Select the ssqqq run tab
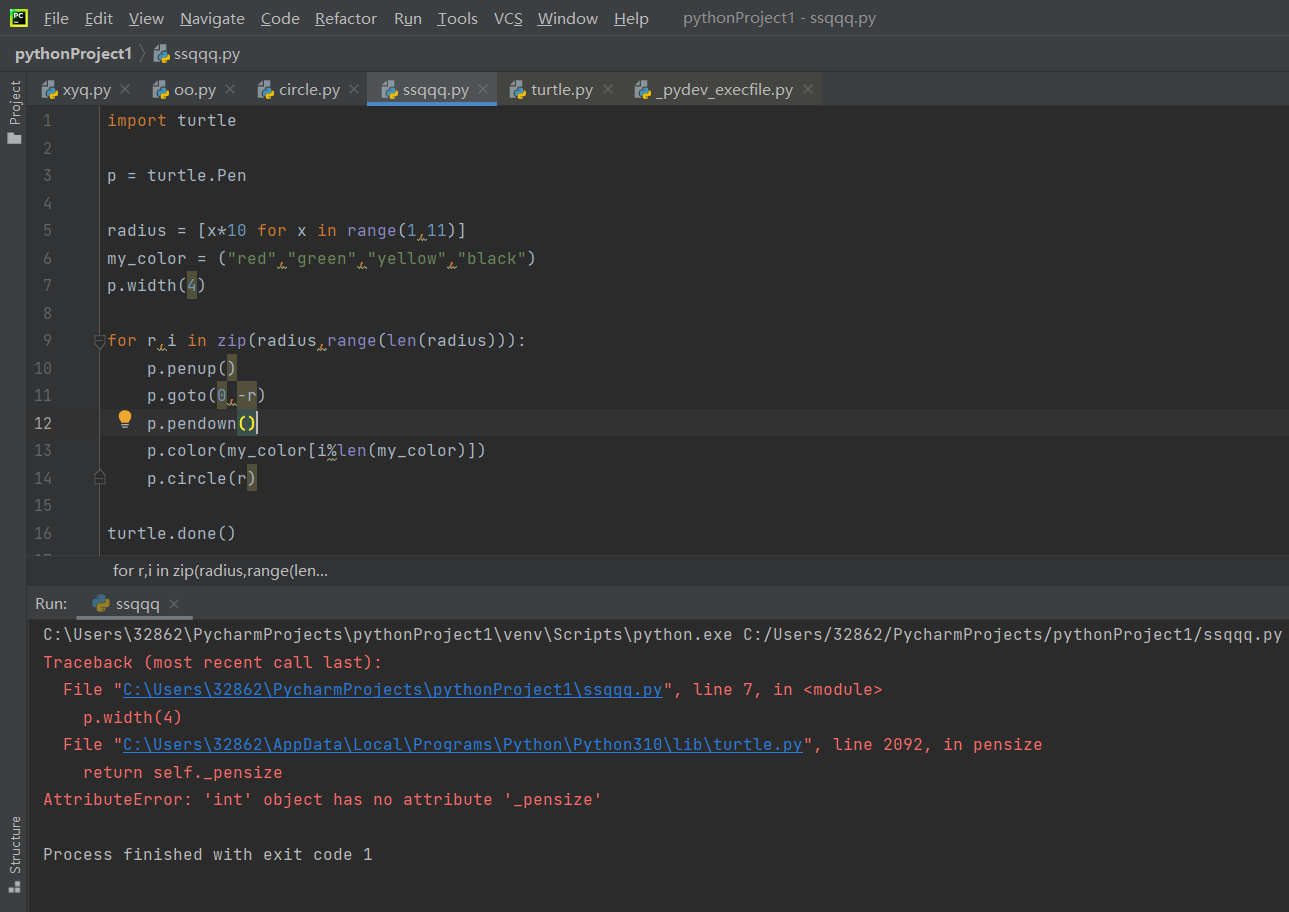Screen dimensions: 1289x912 (x=137, y=604)
